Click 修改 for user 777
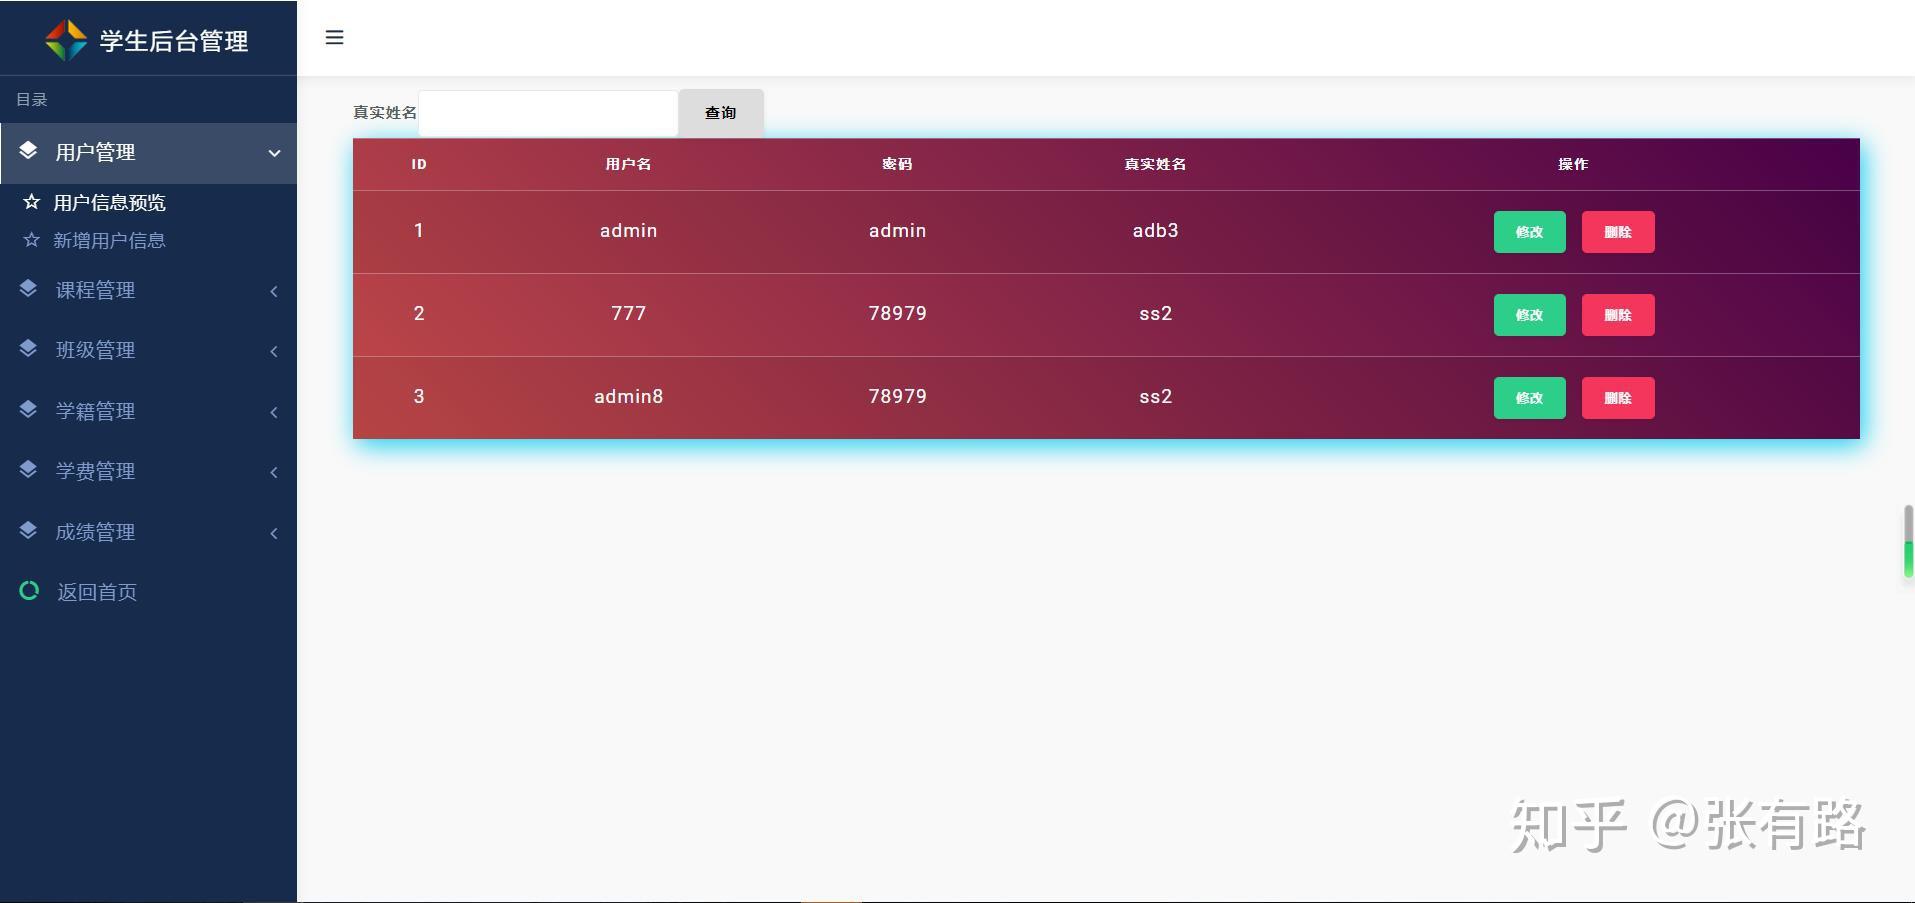 pyautogui.click(x=1530, y=315)
